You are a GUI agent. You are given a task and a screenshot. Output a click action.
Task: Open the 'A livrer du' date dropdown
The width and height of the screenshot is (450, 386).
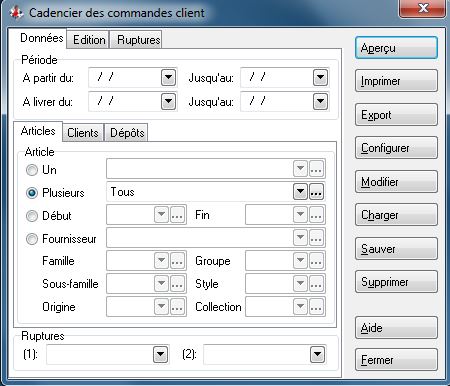pyautogui.click(x=168, y=102)
